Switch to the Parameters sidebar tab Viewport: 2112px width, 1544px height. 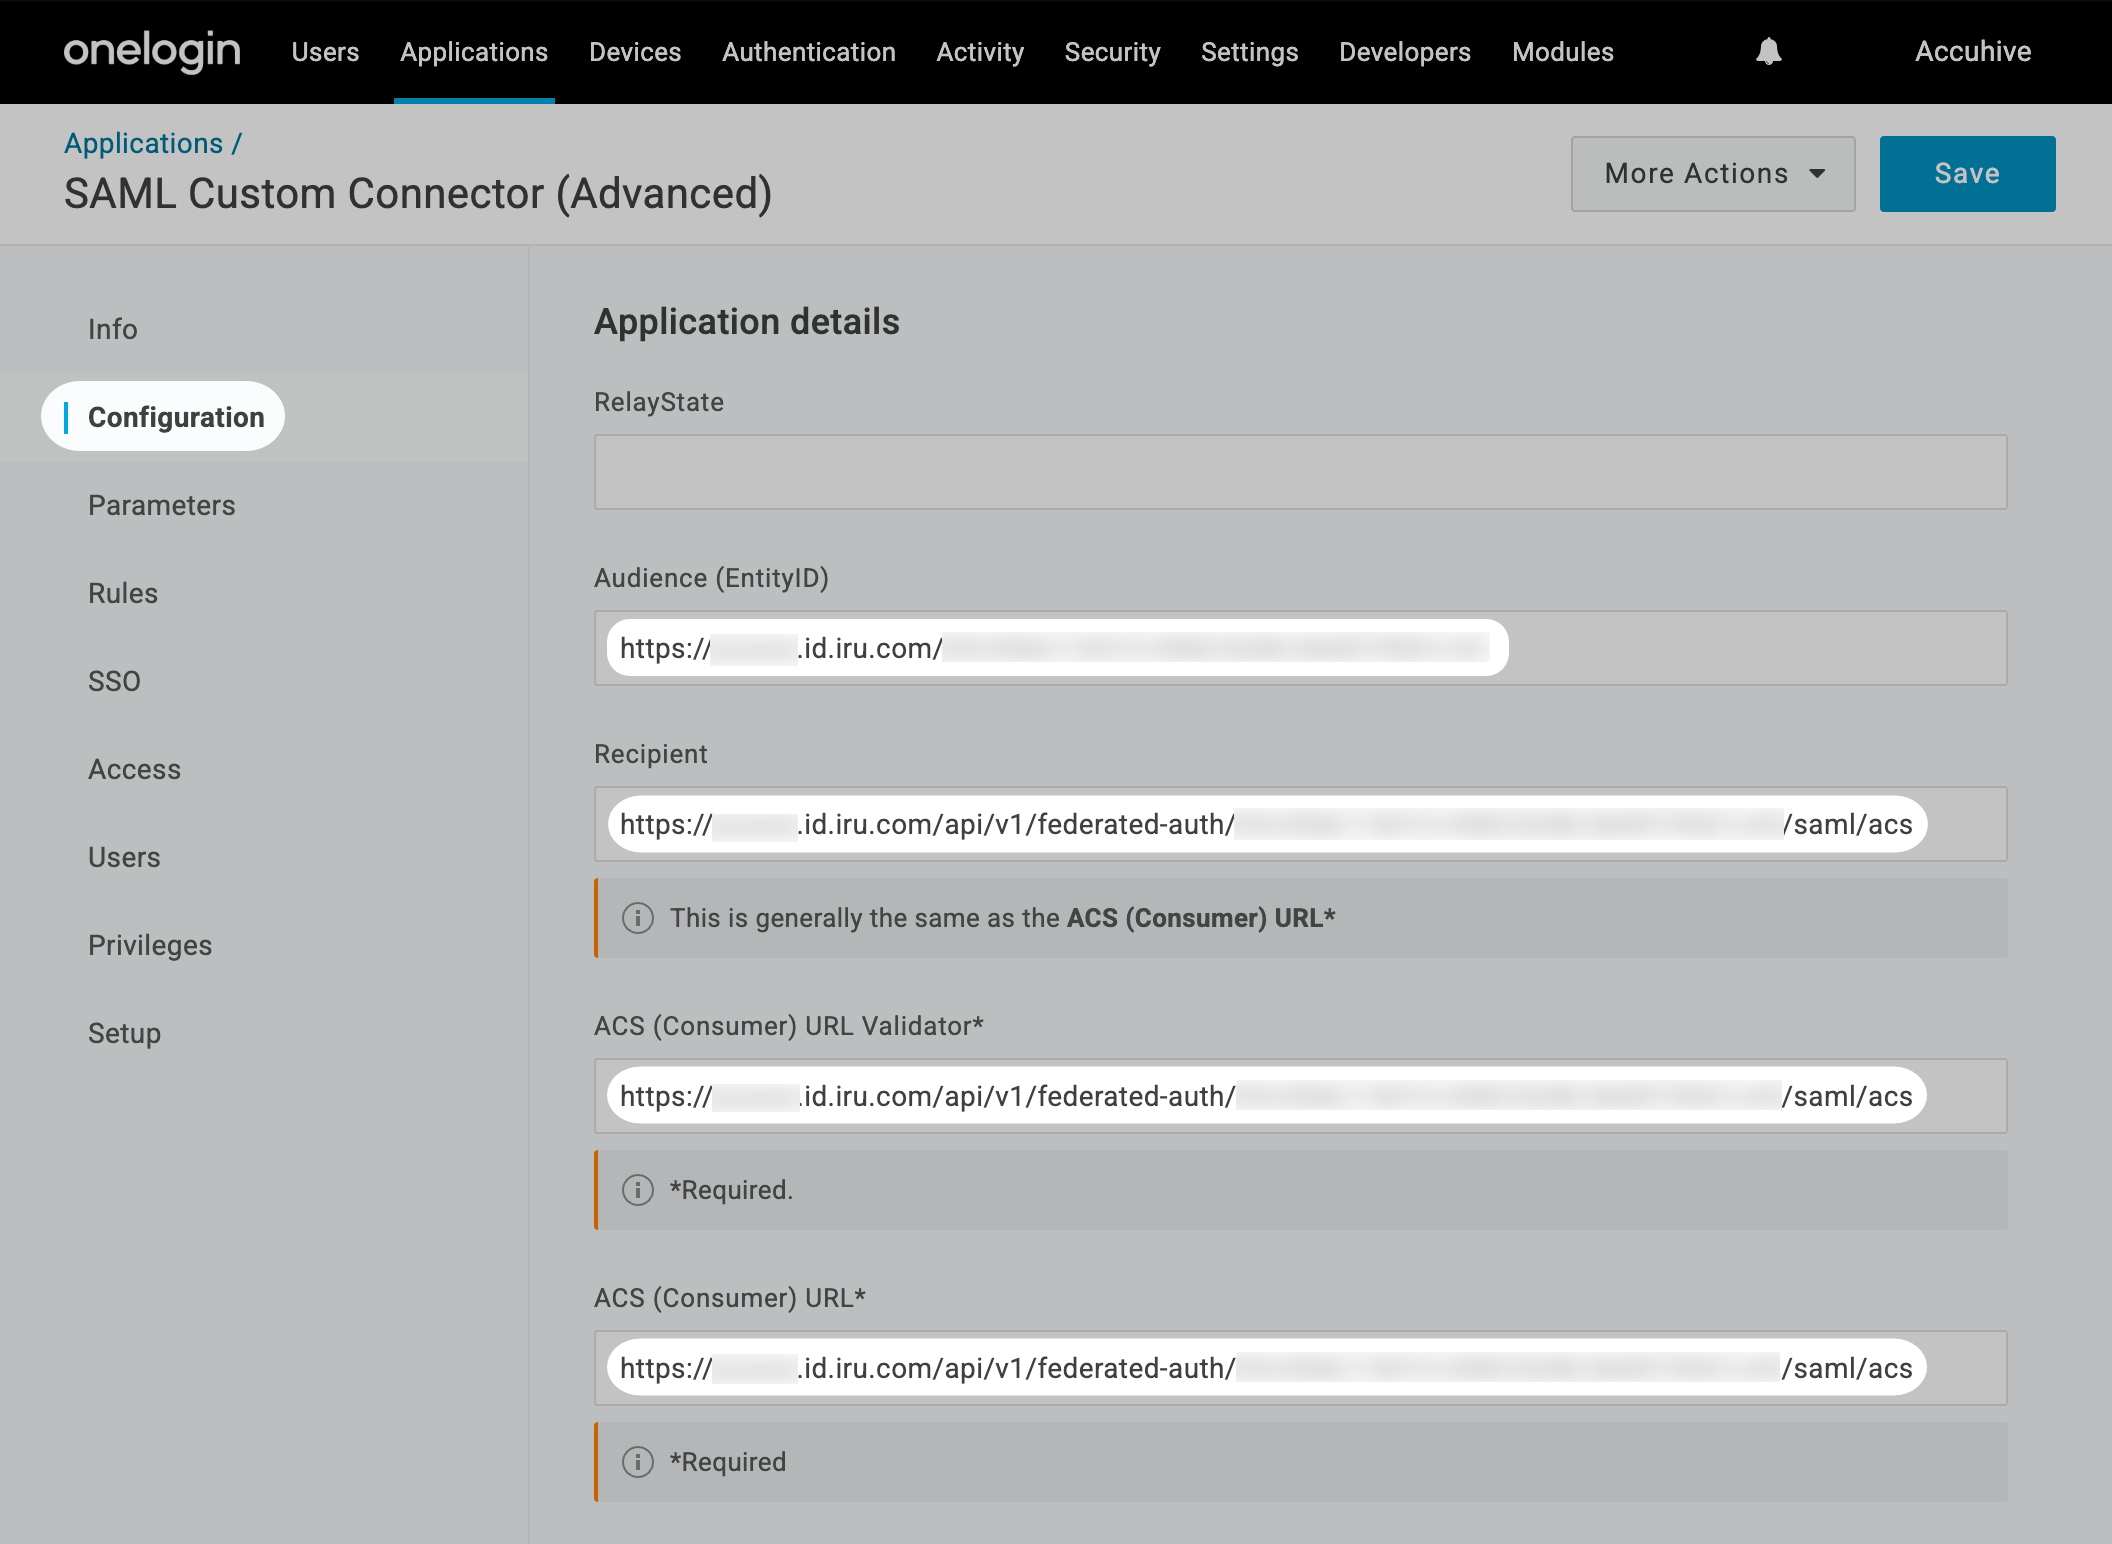point(162,505)
